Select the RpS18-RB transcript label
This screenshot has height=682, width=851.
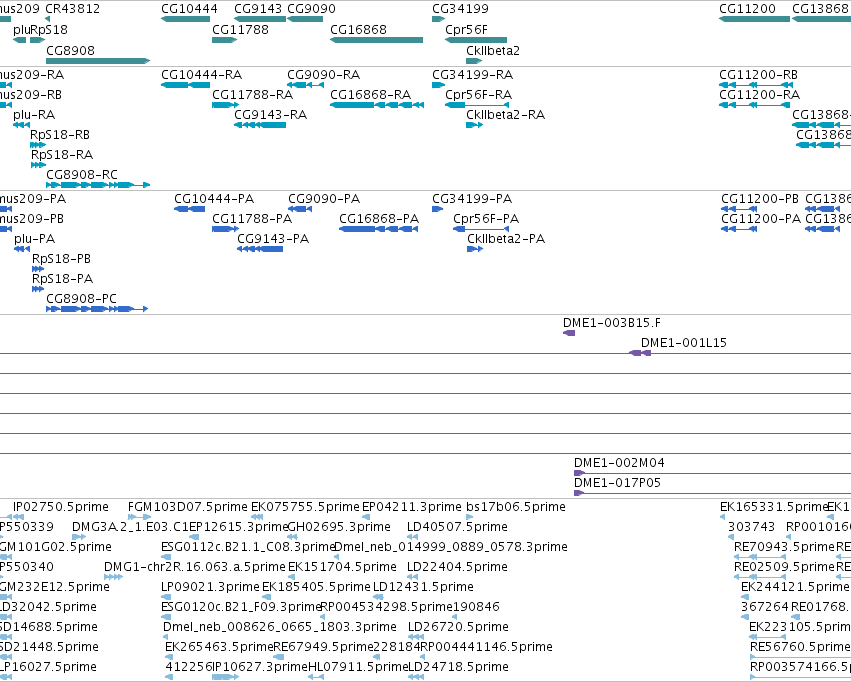pyautogui.click(x=60, y=135)
